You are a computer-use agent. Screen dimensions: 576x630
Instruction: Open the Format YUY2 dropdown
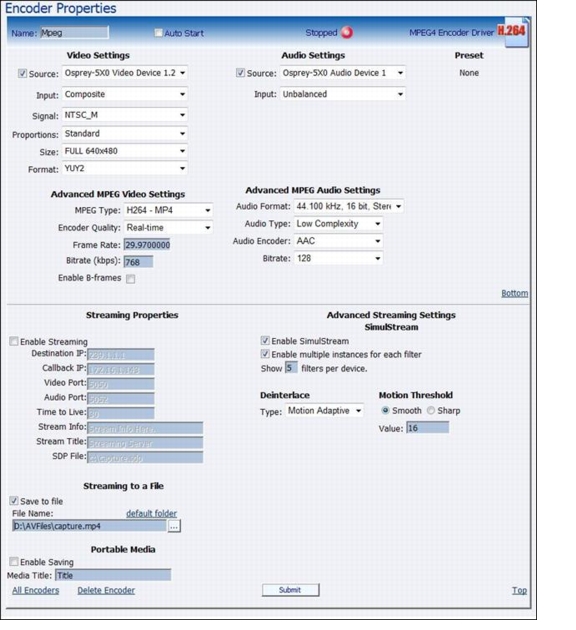pos(125,169)
